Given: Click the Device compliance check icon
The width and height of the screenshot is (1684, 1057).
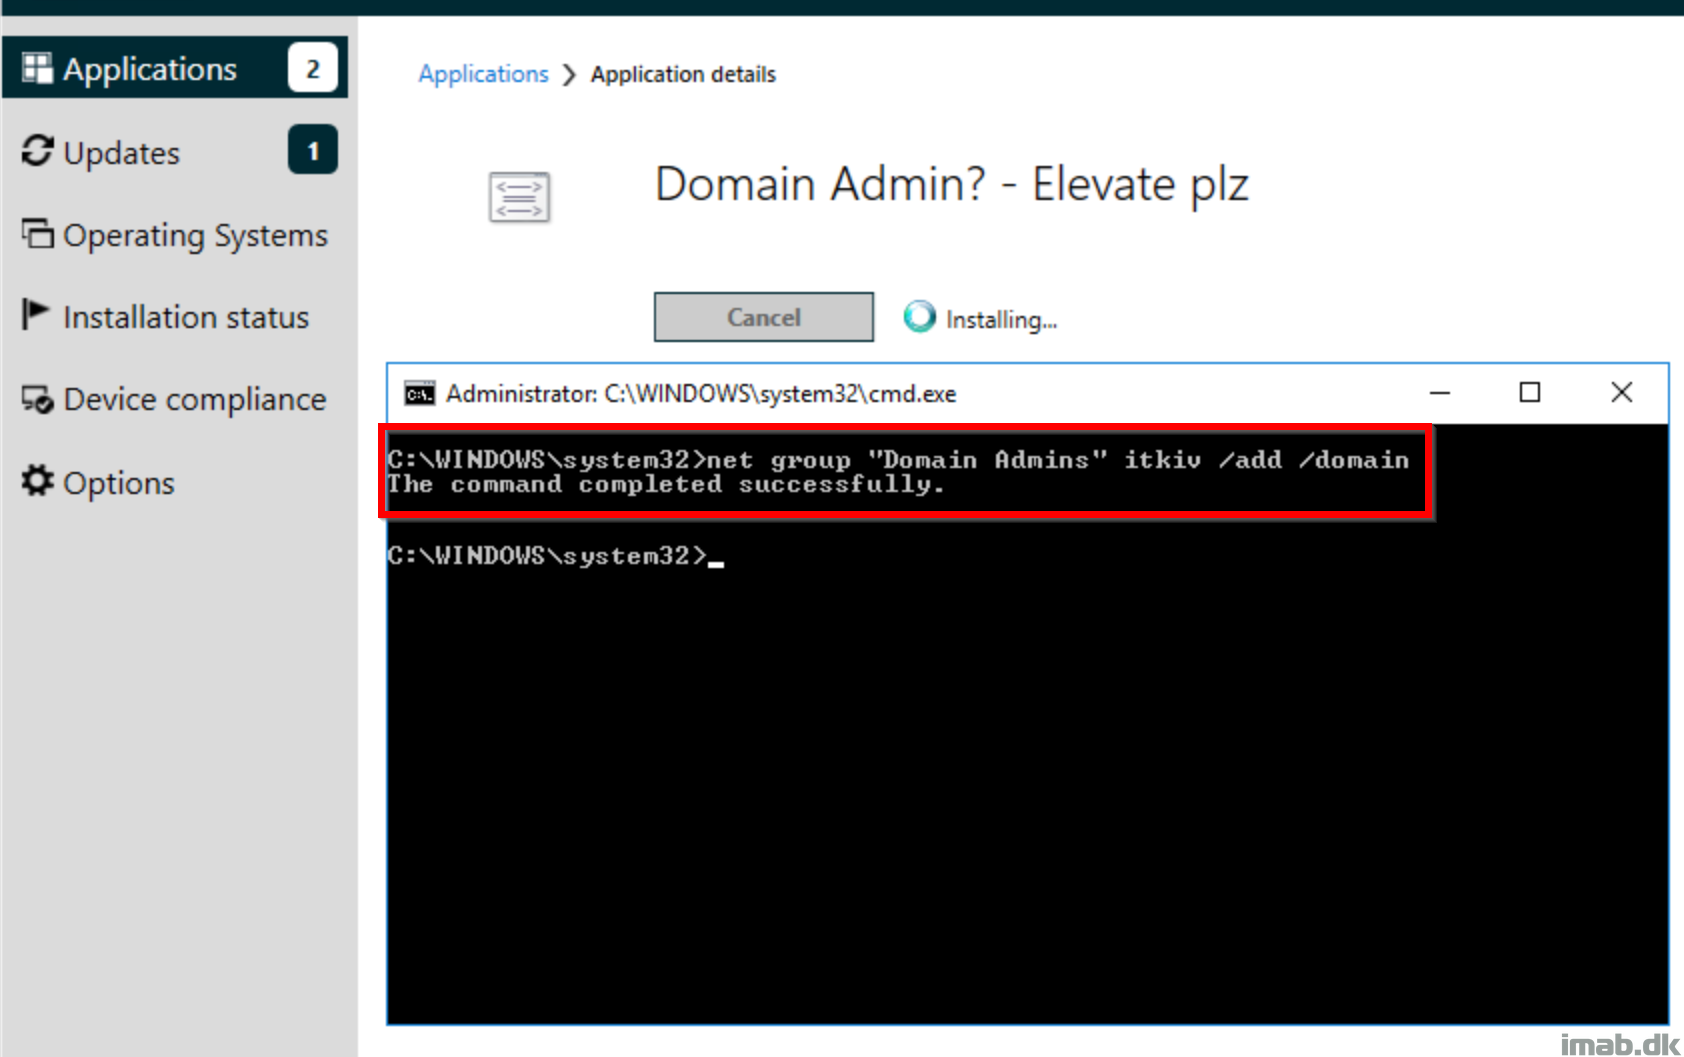Looking at the screenshot, I should click(37, 399).
